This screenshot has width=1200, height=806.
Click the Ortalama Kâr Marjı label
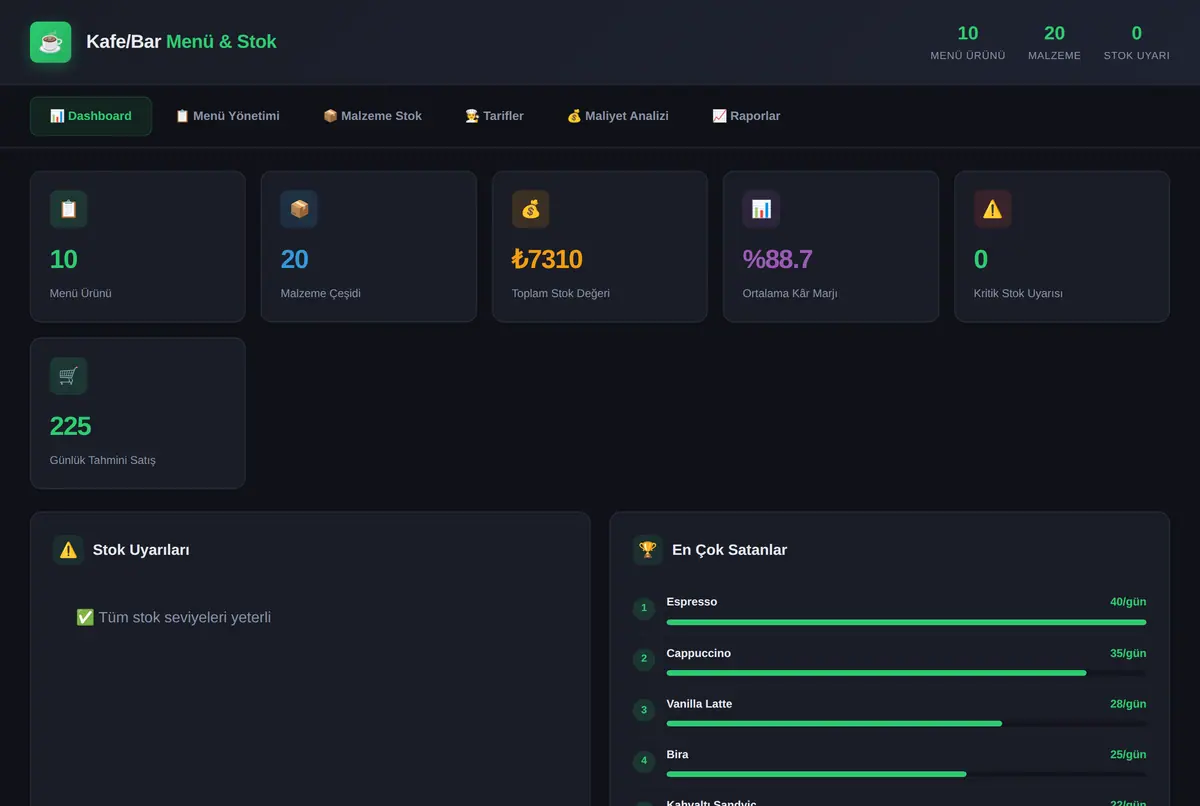click(x=790, y=294)
